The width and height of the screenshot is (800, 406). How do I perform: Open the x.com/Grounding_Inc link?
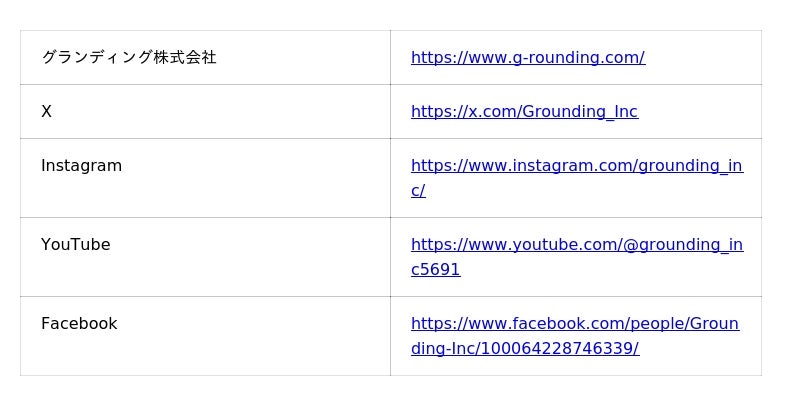click(x=524, y=112)
